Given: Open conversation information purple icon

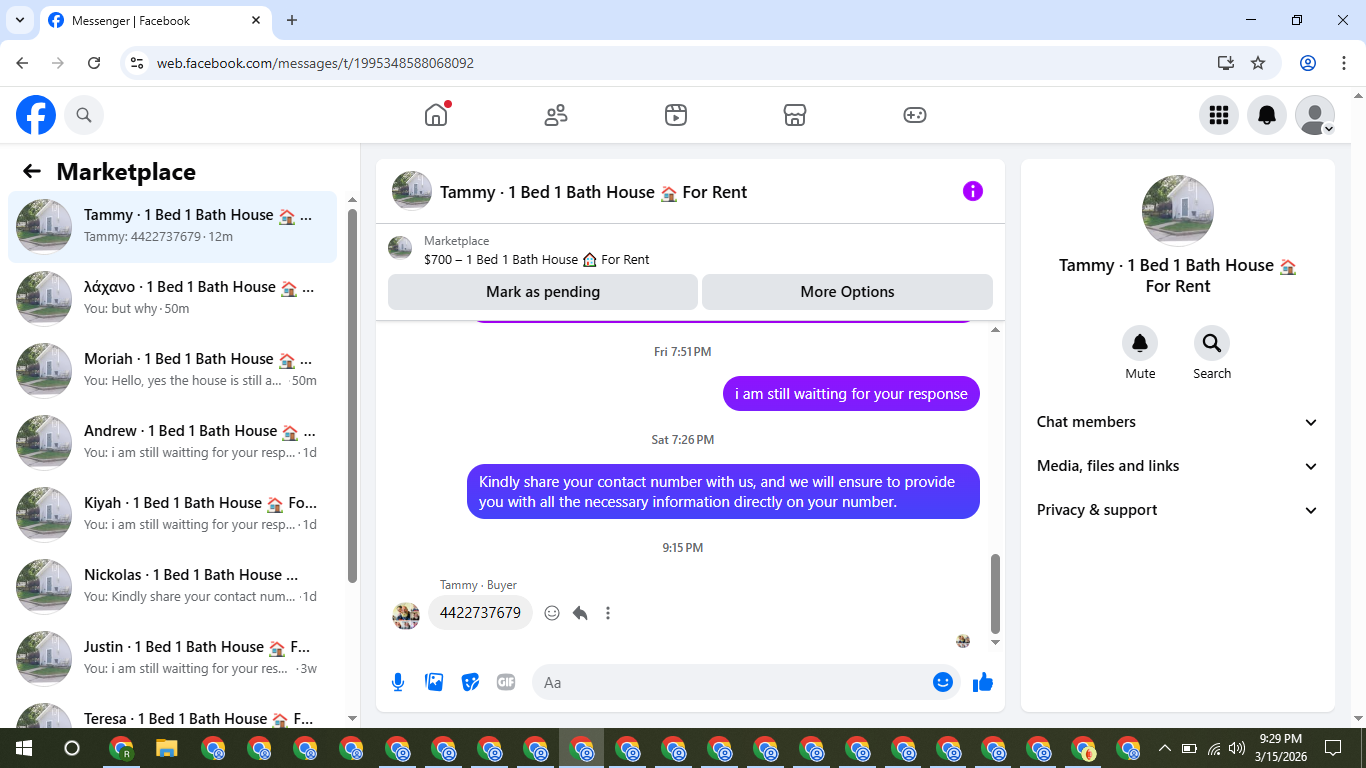Looking at the screenshot, I should [x=973, y=191].
